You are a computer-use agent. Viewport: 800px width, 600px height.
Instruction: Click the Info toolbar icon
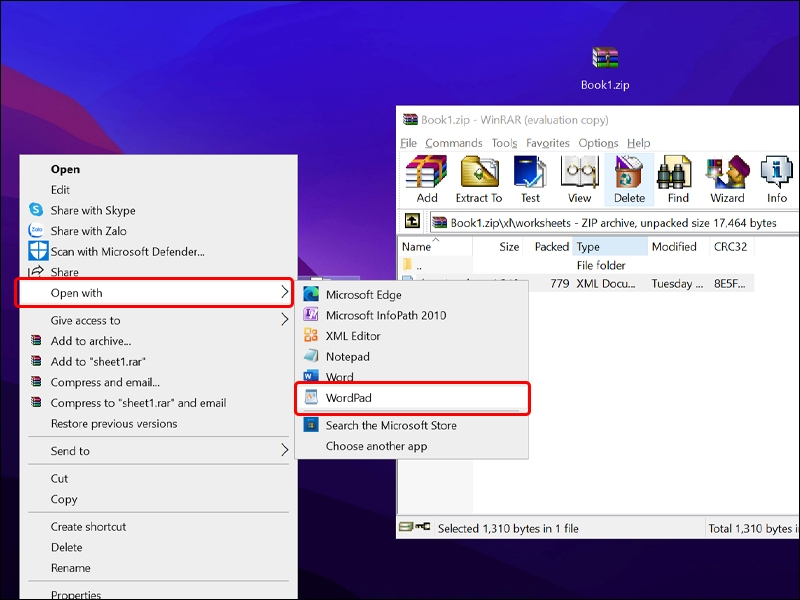[x=777, y=179]
